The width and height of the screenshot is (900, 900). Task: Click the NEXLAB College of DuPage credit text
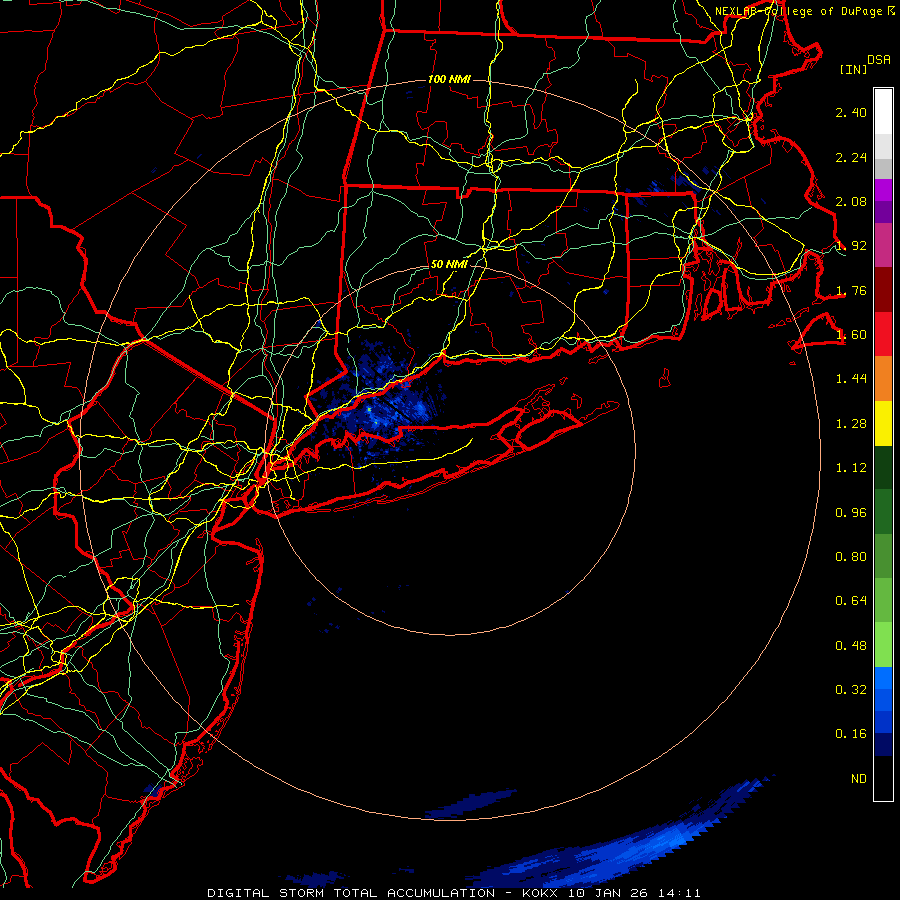point(805,11)
